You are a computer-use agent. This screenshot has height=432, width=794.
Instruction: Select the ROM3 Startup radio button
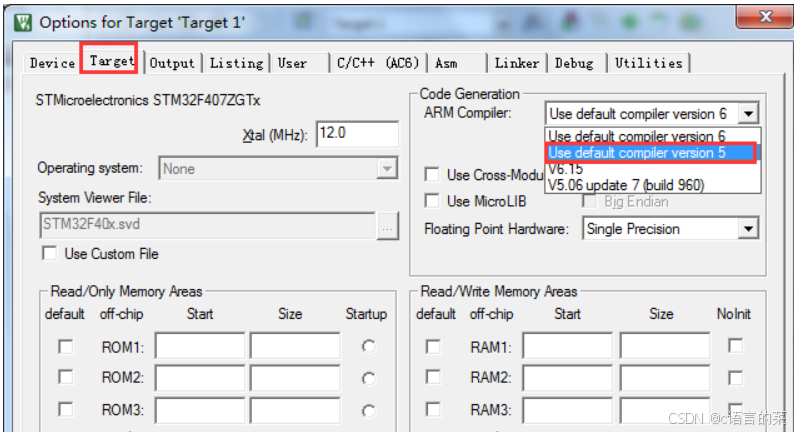click(369, 411)
